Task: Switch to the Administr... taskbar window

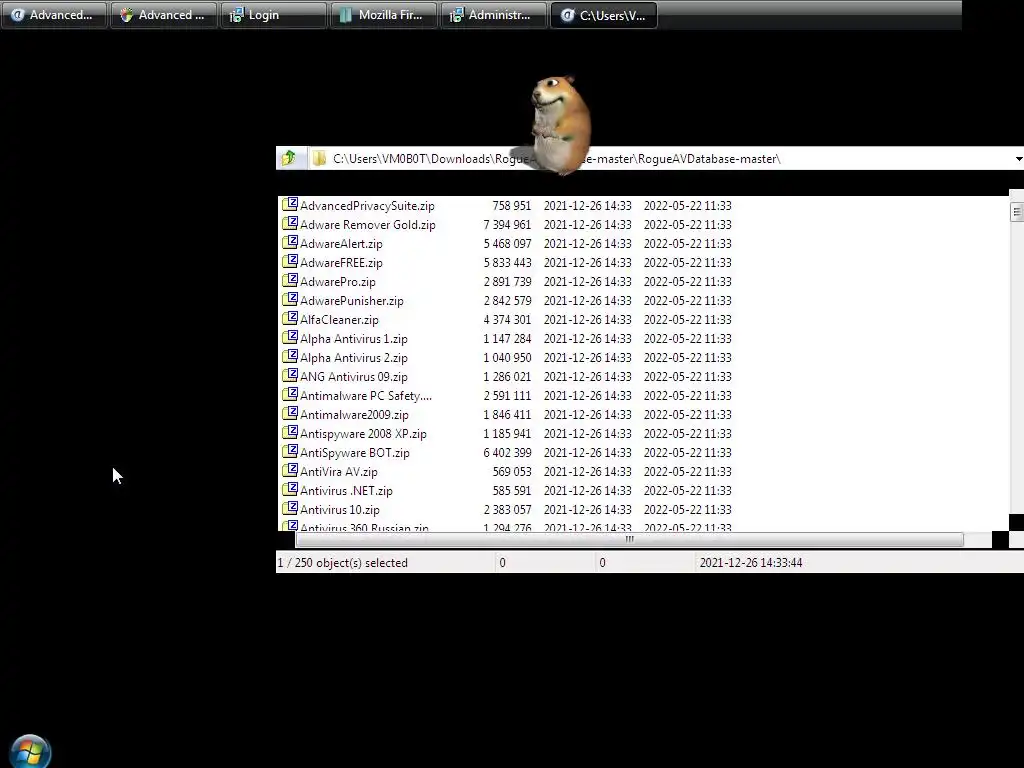Action: coord(494,14)
